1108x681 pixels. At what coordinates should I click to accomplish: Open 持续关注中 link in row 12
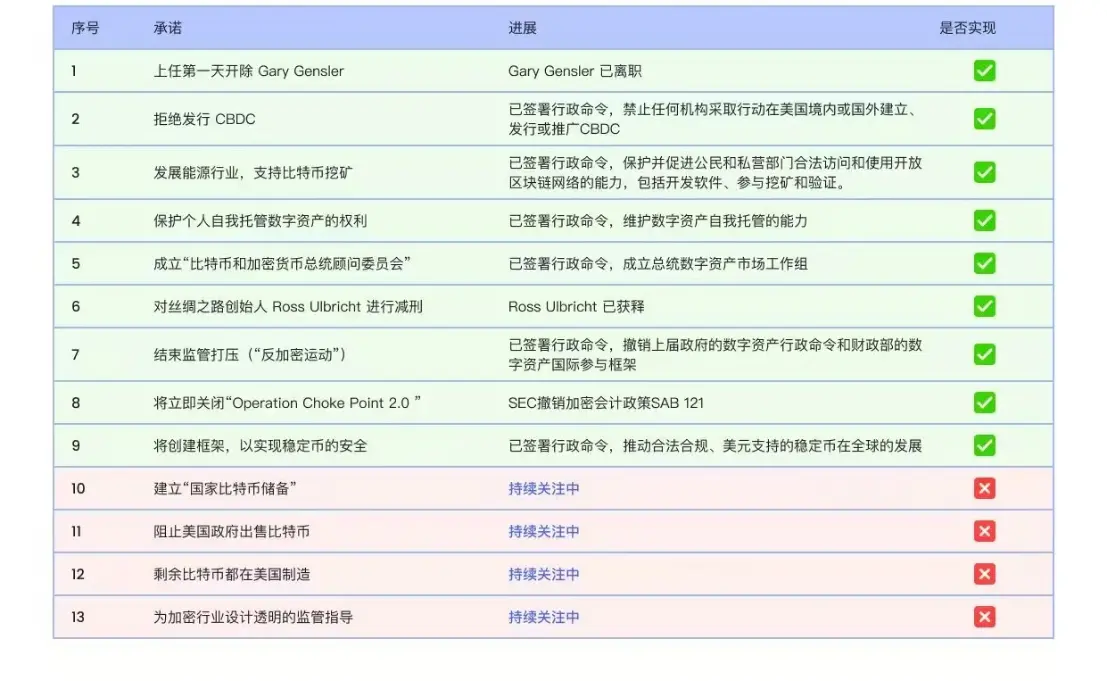543,574
